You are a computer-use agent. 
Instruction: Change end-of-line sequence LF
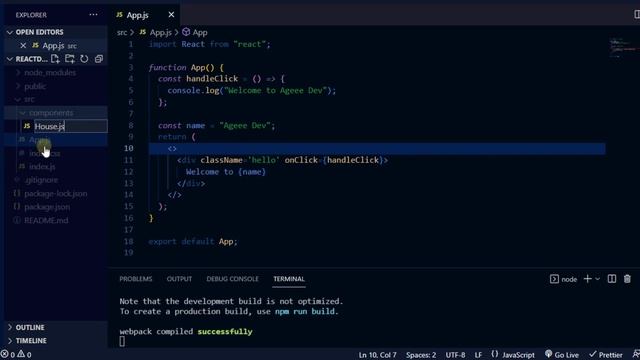tap(478, 355)
